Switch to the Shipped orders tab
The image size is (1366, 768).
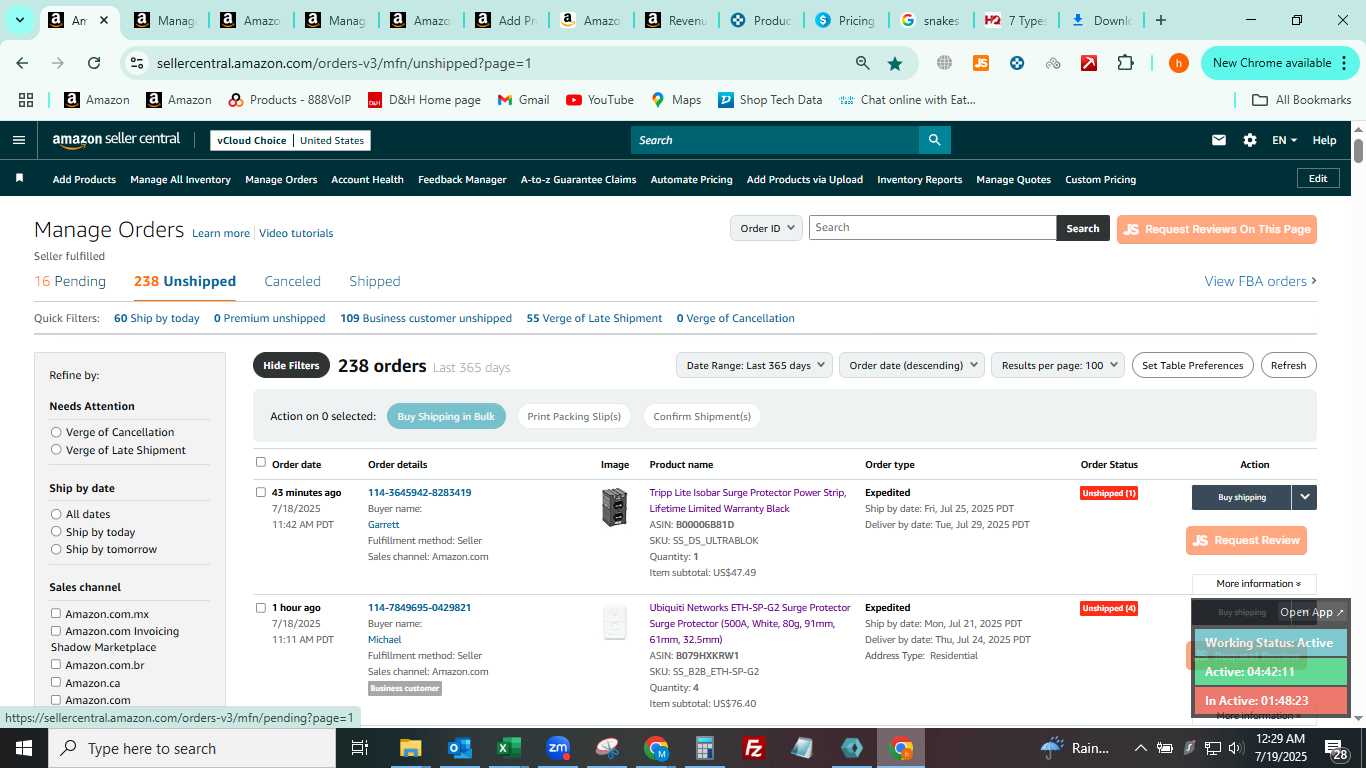point(375,281)
